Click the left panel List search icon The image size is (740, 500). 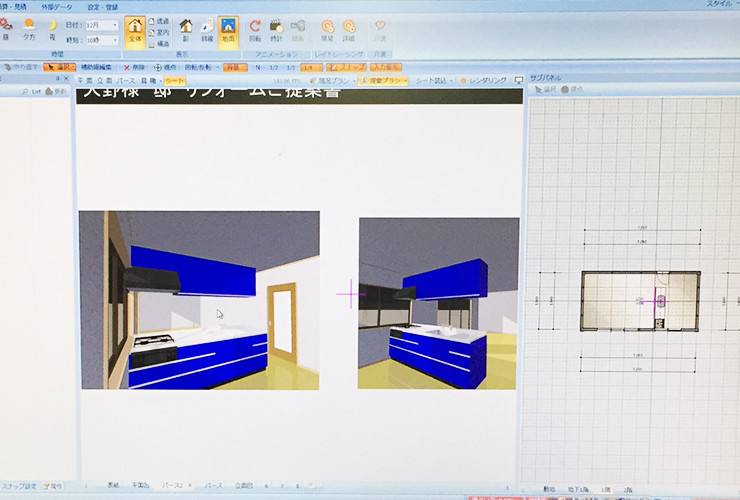(x=31, y=92)
